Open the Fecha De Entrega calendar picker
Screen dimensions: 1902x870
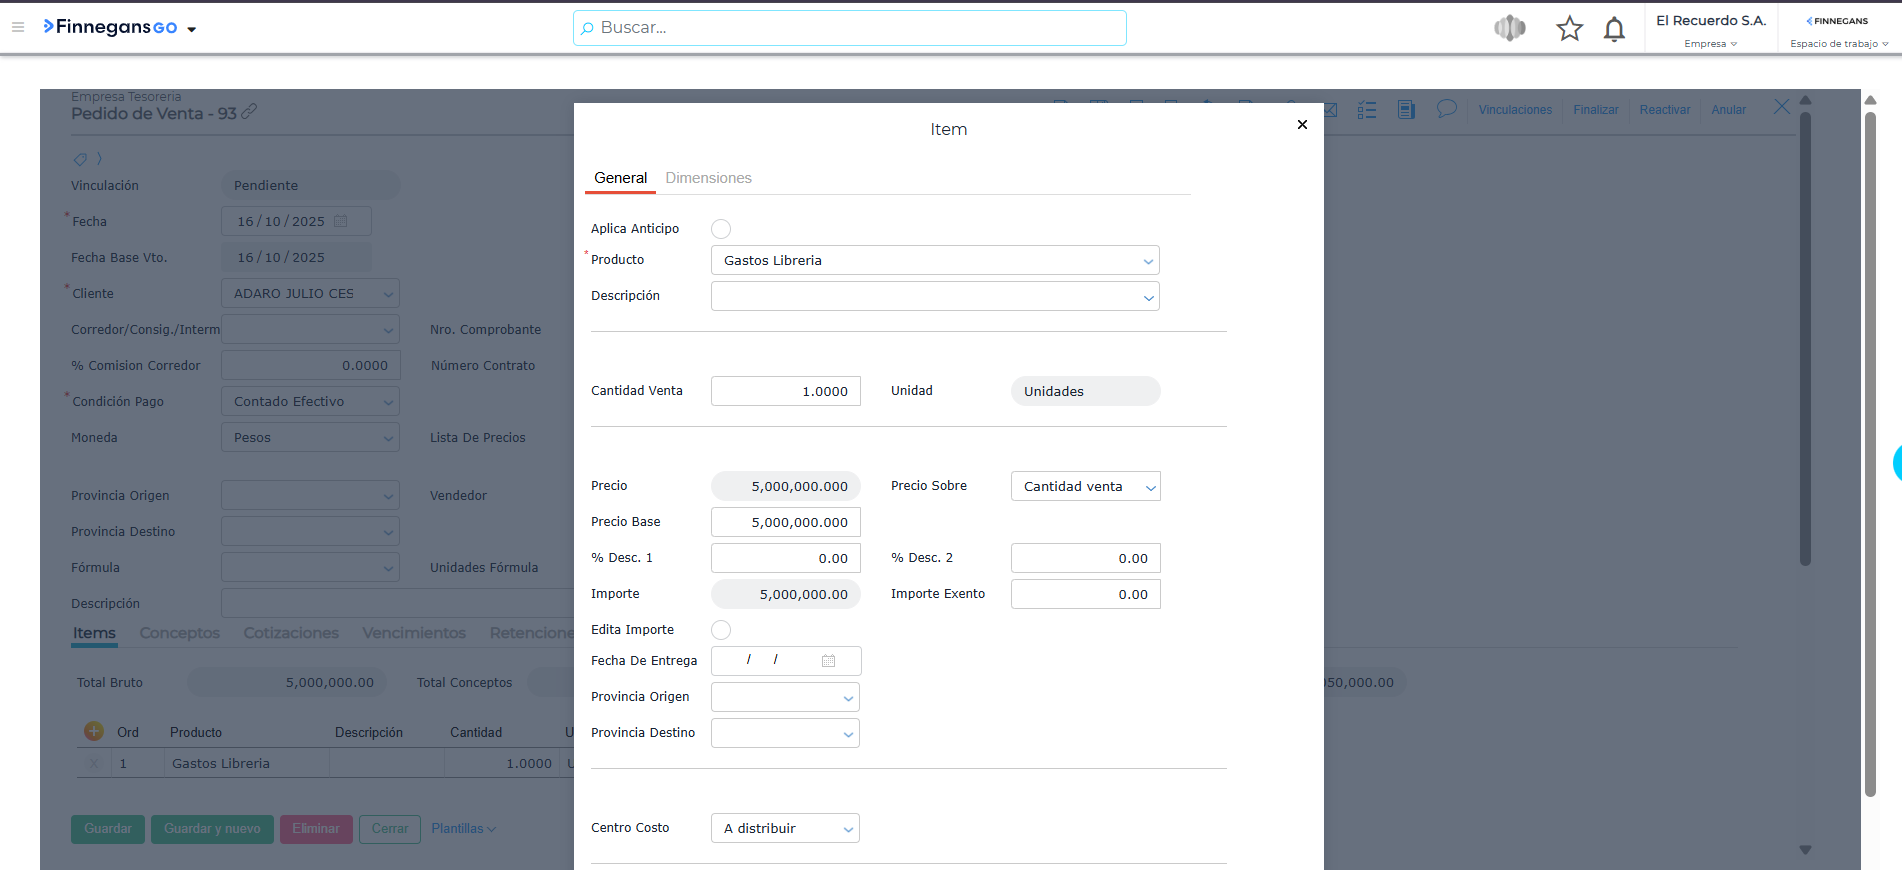point(828,661)
